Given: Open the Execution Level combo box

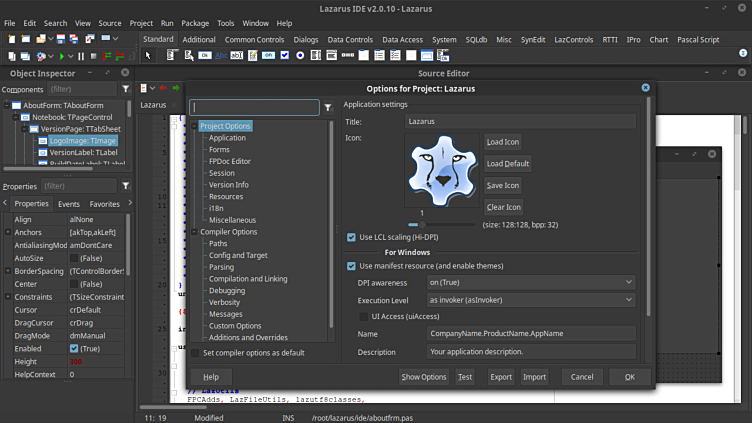Looking at the screenshot, I should (x=531, y=300).
